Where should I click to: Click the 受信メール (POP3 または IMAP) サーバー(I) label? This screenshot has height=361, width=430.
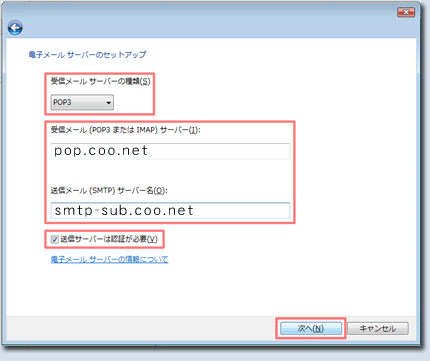(x=126, y=130)
